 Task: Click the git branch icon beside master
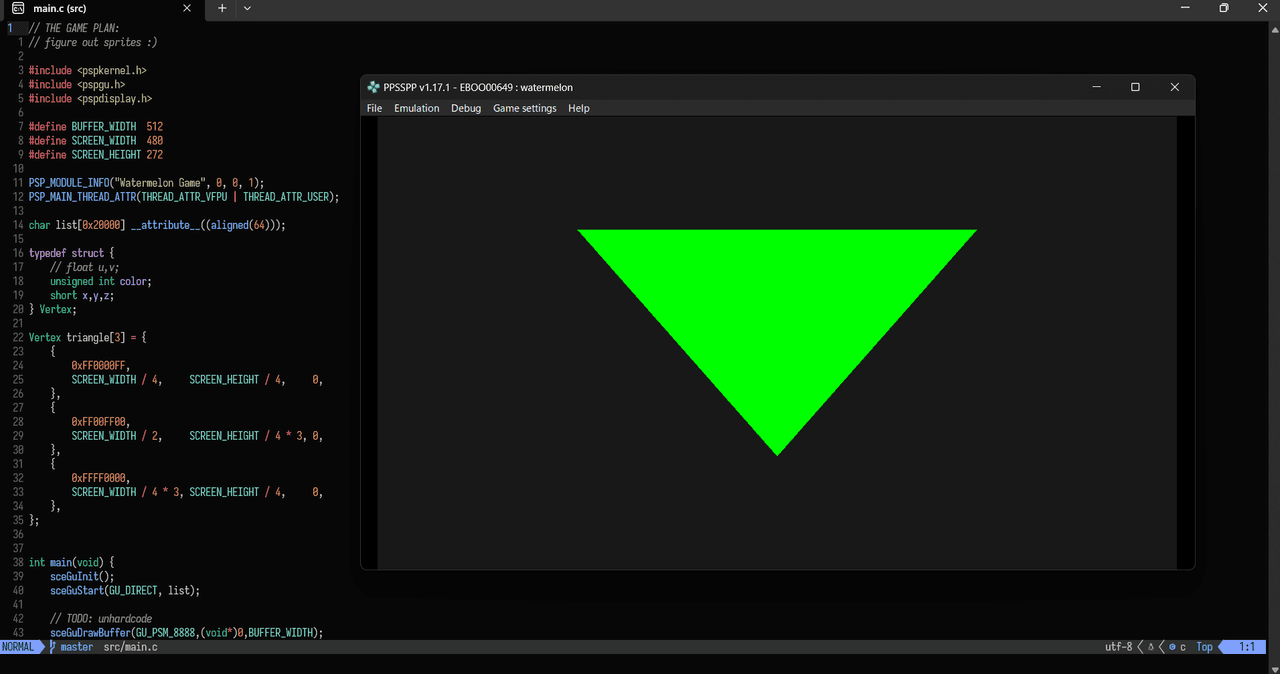click(53, 647)
